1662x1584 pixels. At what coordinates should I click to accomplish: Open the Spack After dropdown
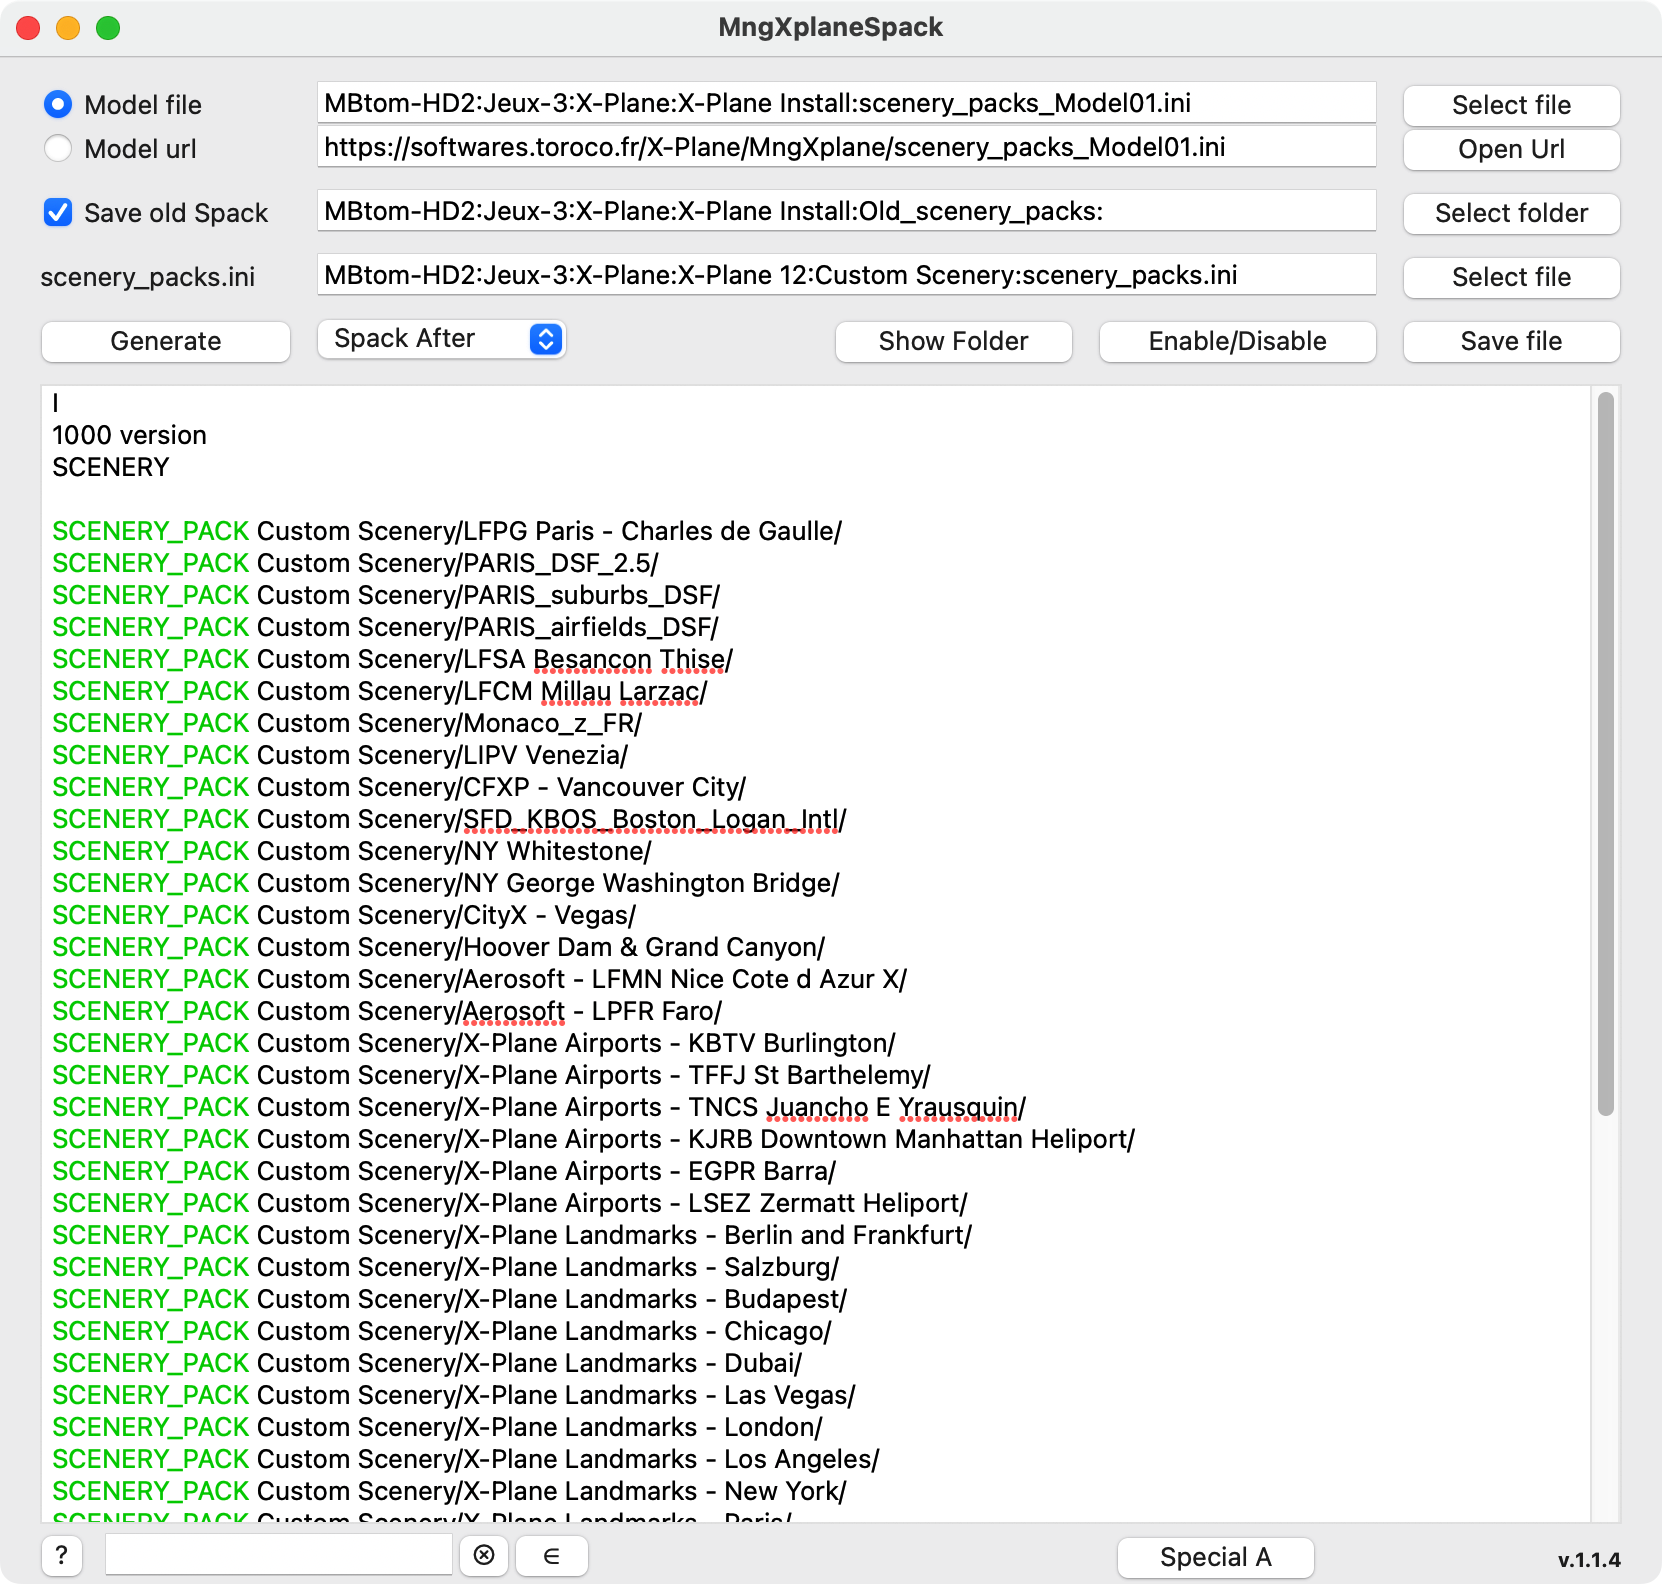[441, 339]
